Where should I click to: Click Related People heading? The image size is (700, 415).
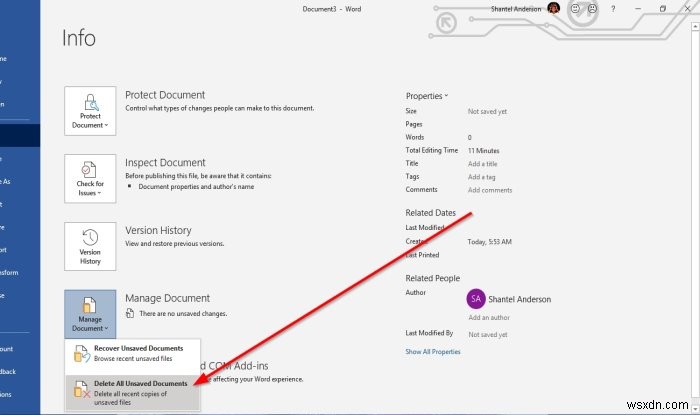[432, 278]
